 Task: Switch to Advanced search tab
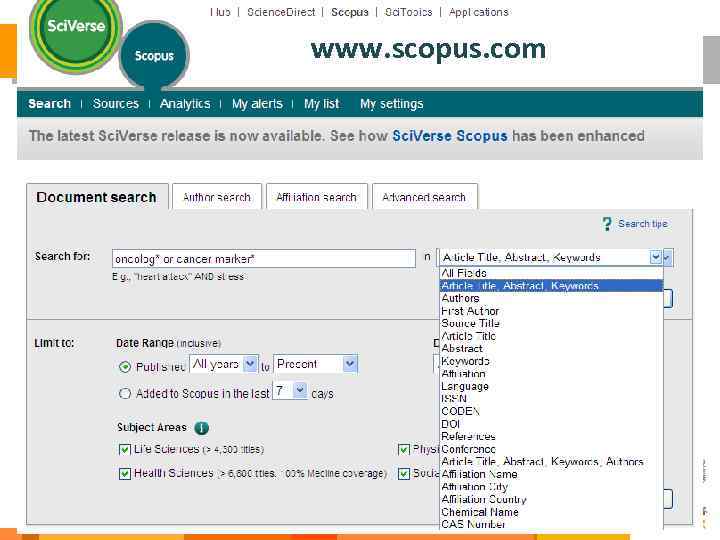tap(424, 197)
